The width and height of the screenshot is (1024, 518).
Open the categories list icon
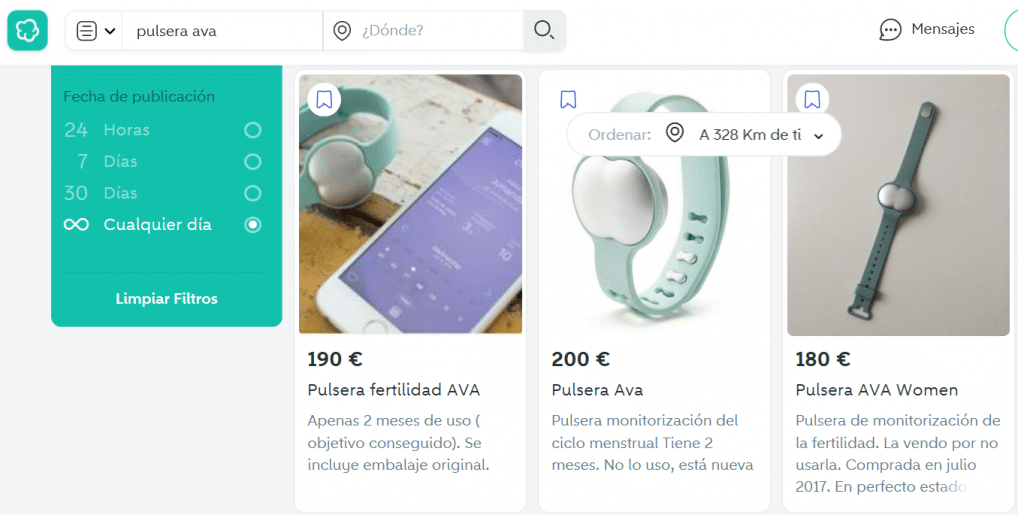[86, 31]
